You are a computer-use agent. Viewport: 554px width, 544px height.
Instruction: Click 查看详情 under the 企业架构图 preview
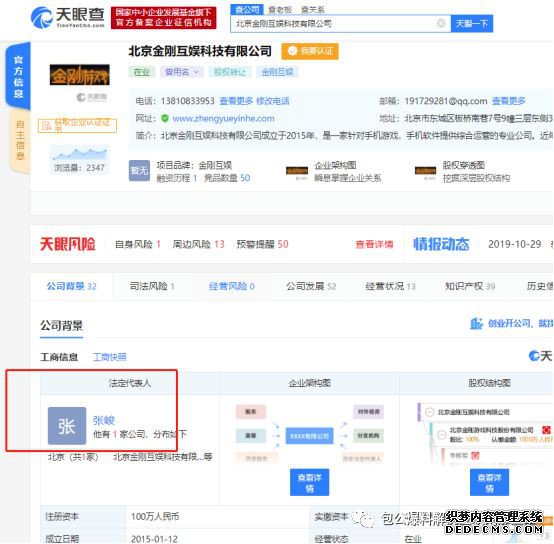click(x=310, y=483)
